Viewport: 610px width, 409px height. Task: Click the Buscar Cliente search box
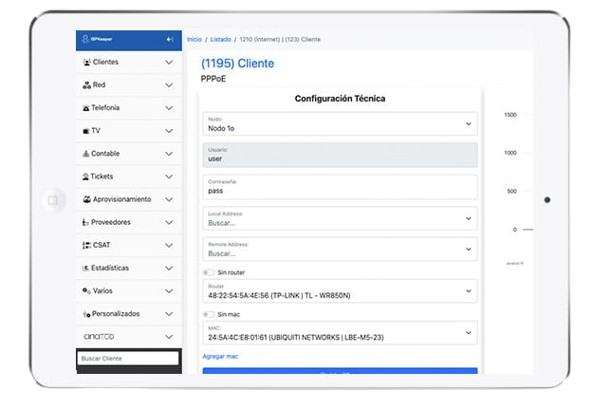coord(128,358)
